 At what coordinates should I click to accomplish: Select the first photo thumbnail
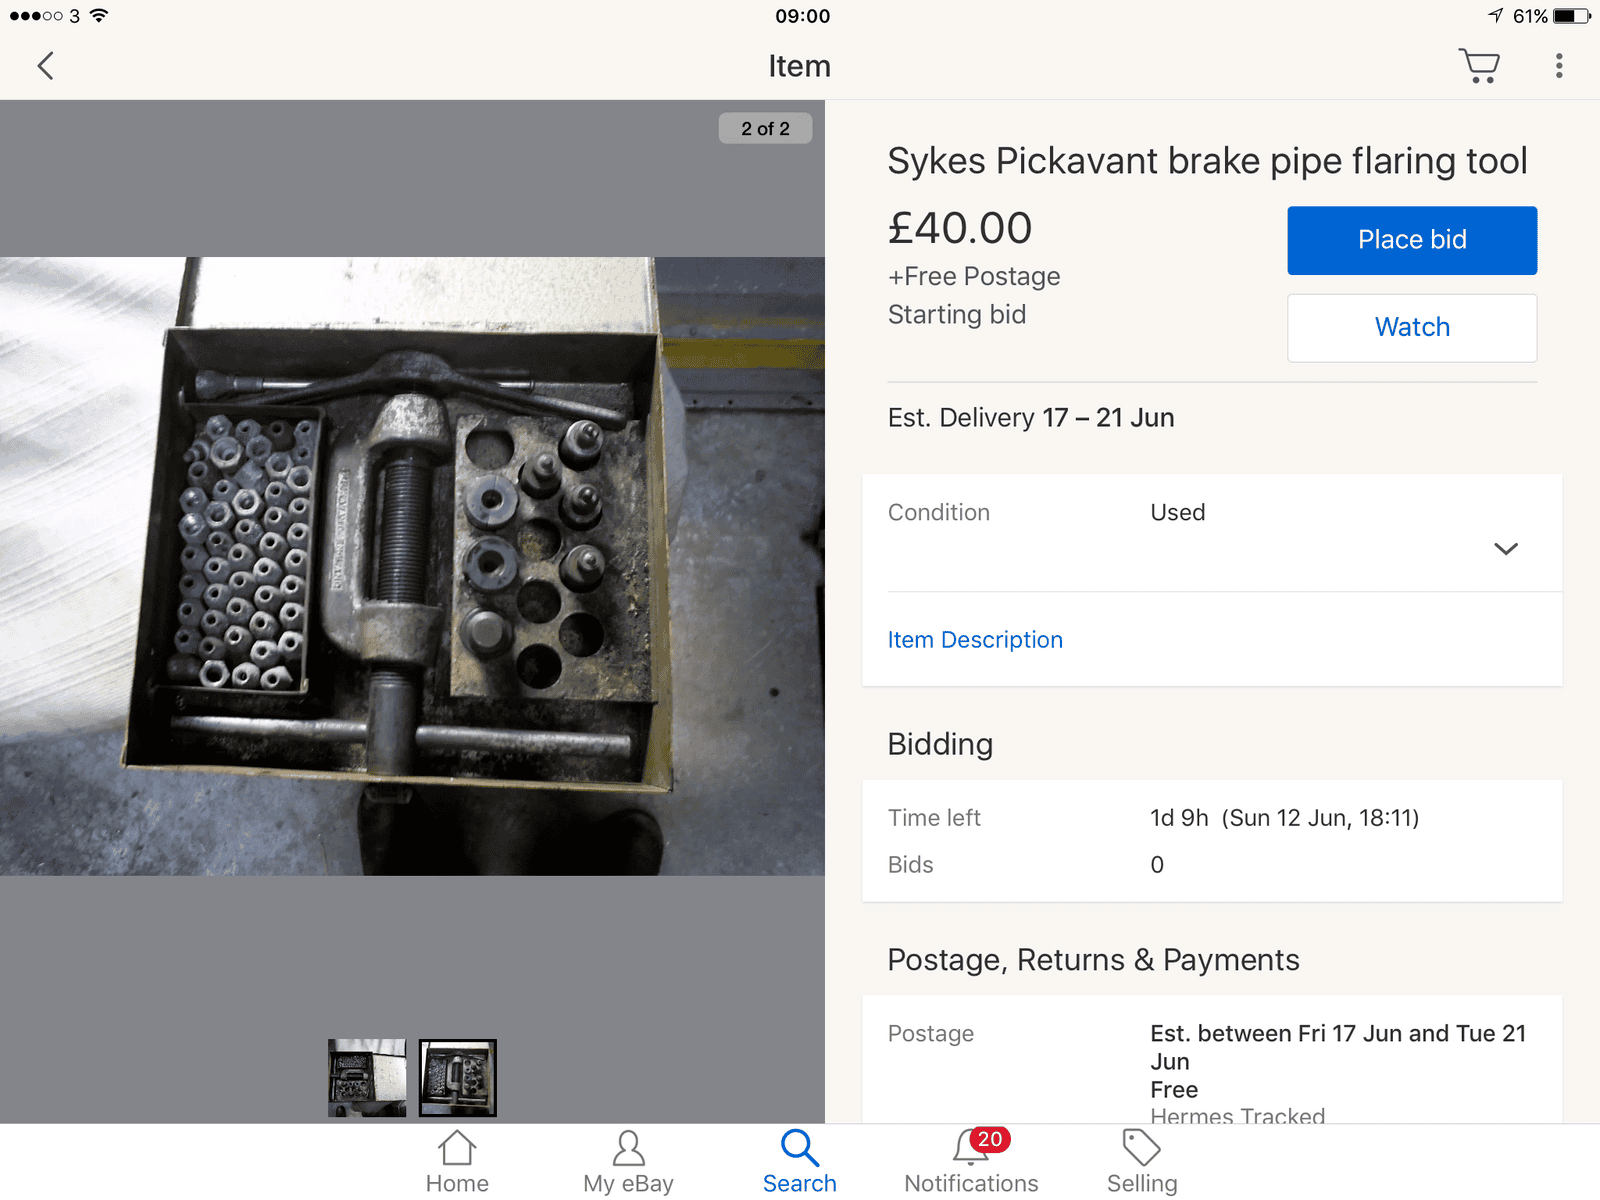(x=367, y=1078)
